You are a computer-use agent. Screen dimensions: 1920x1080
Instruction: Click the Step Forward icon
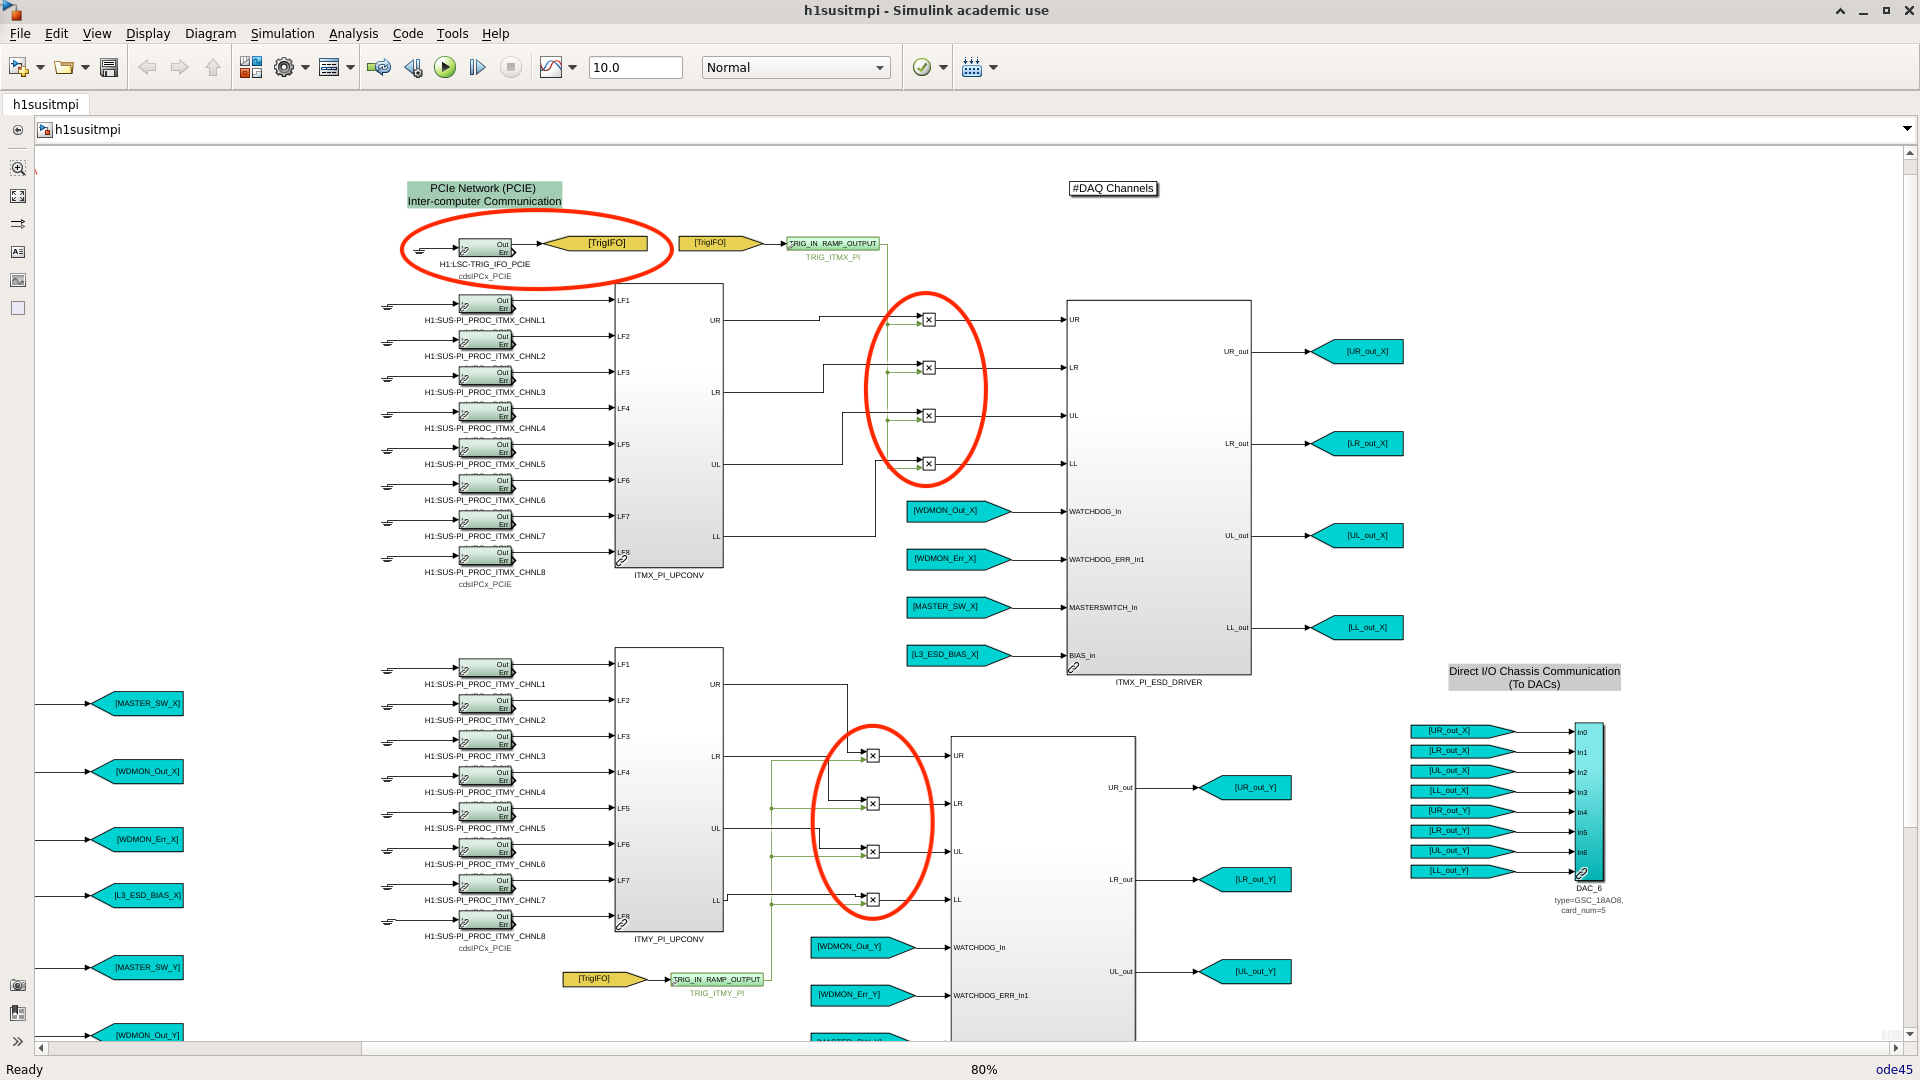[x=477, y=67]
